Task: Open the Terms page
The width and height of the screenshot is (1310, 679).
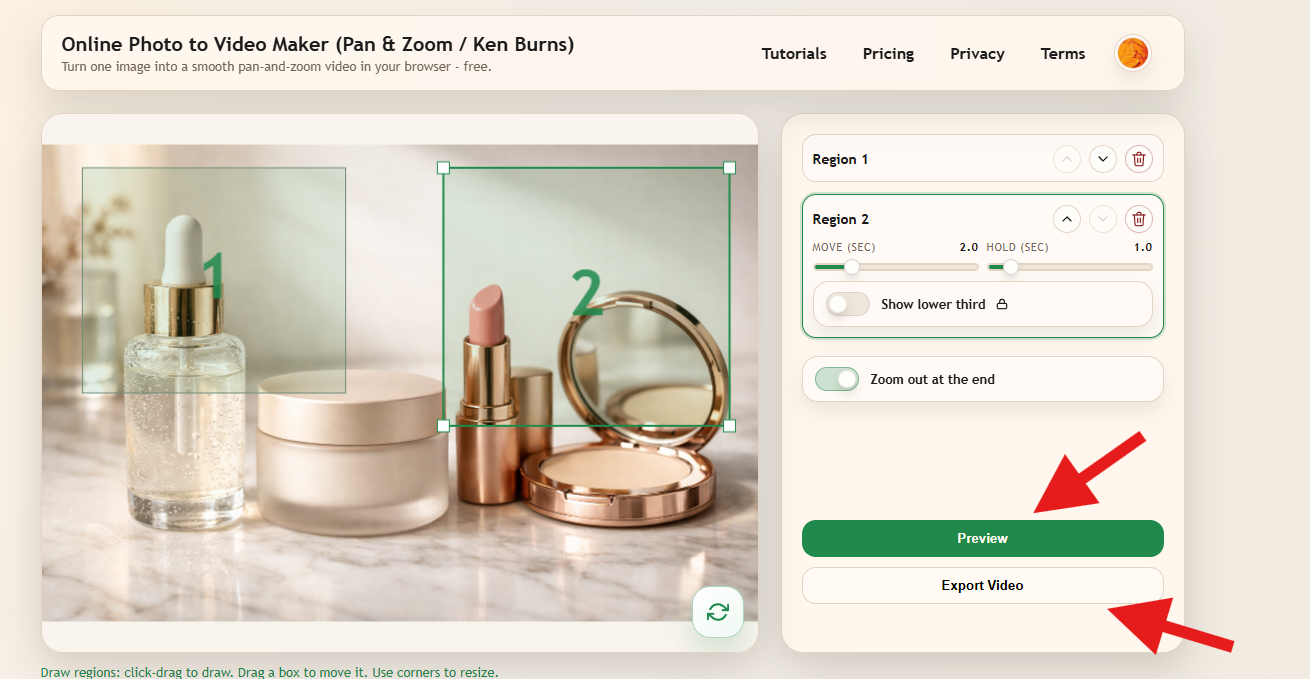Action: tap(1062, 53)
